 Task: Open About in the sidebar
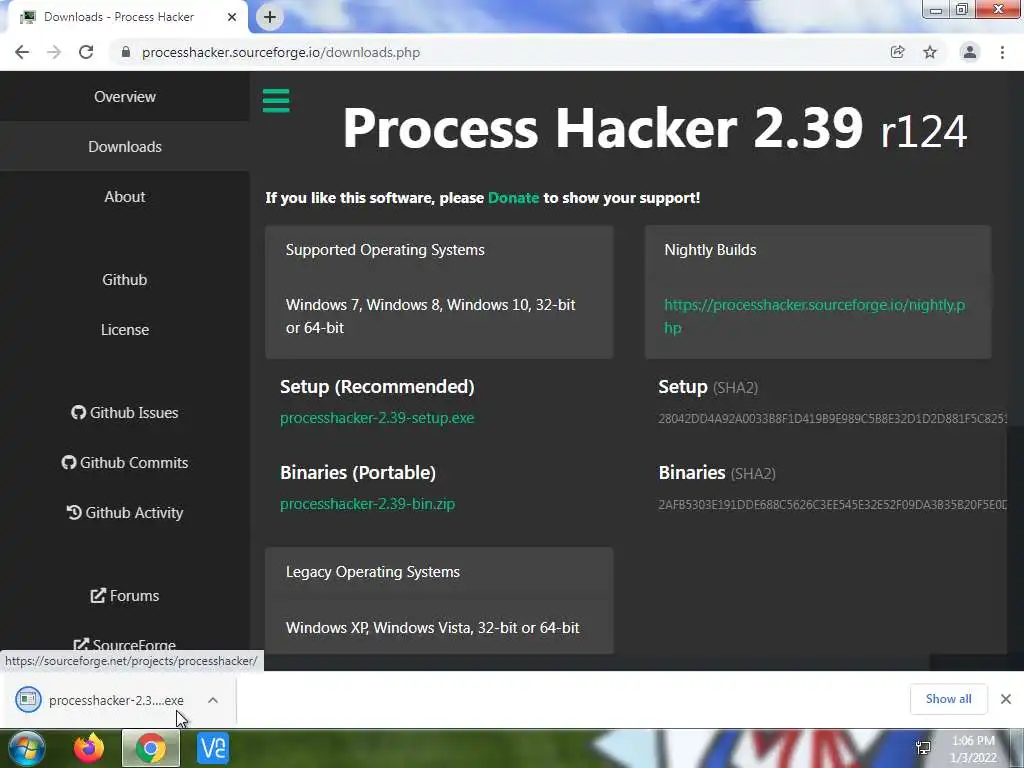(125, 197)
